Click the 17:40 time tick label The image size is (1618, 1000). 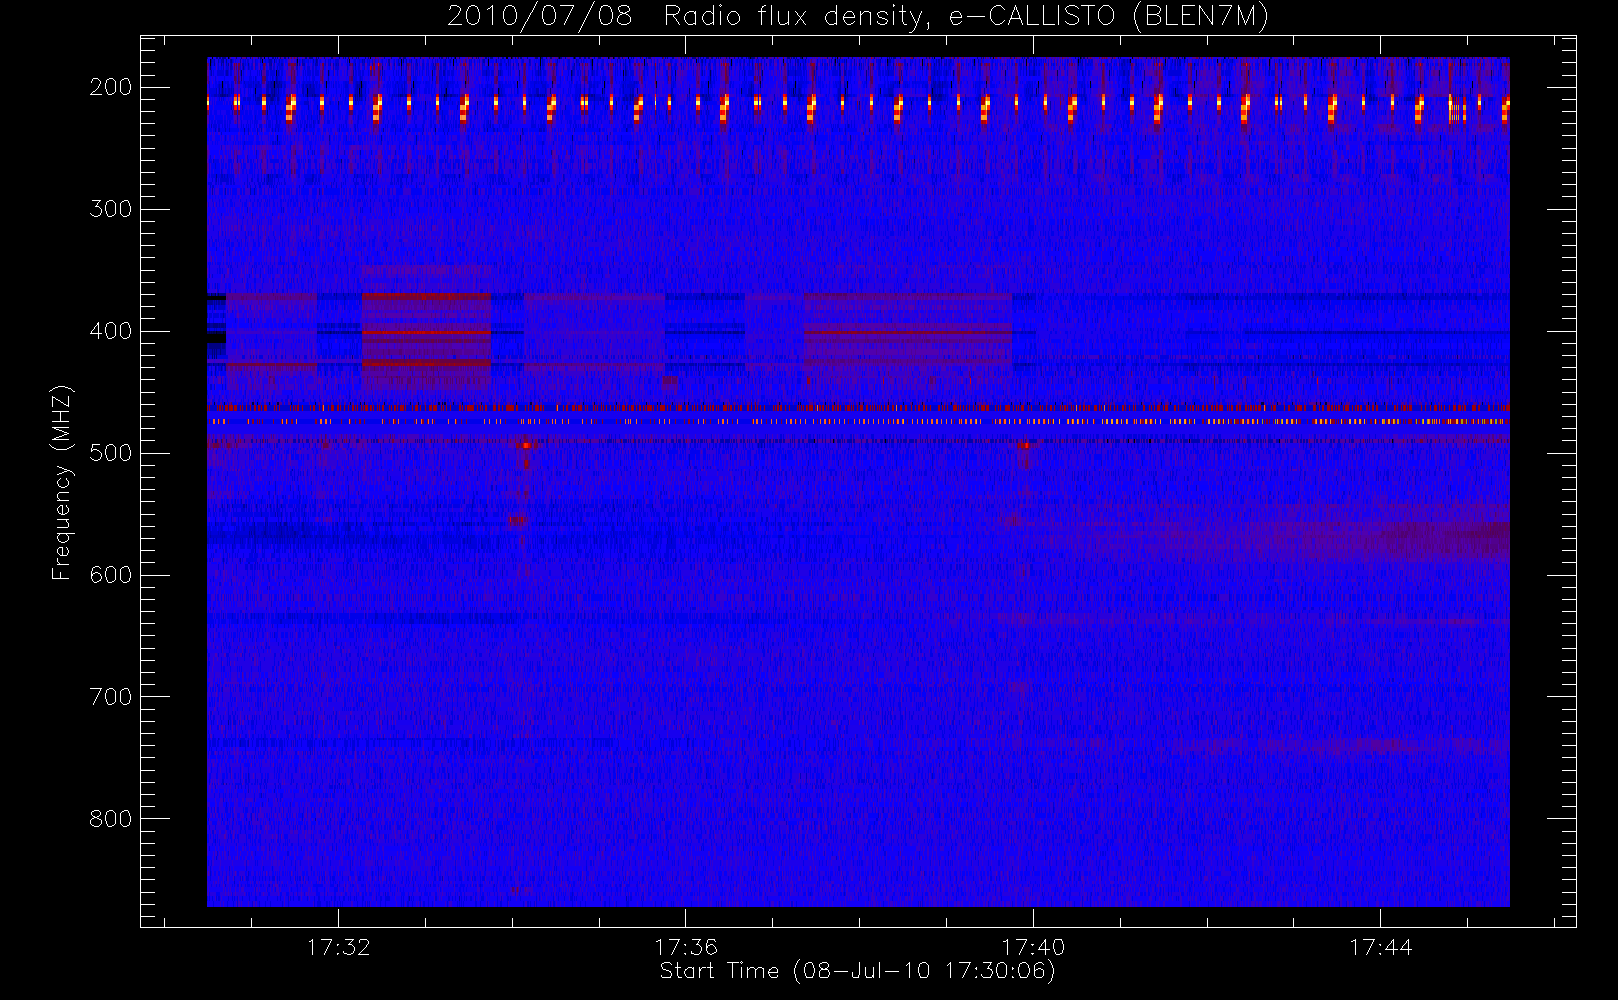pyautogui.click(x=1033, y=947)
